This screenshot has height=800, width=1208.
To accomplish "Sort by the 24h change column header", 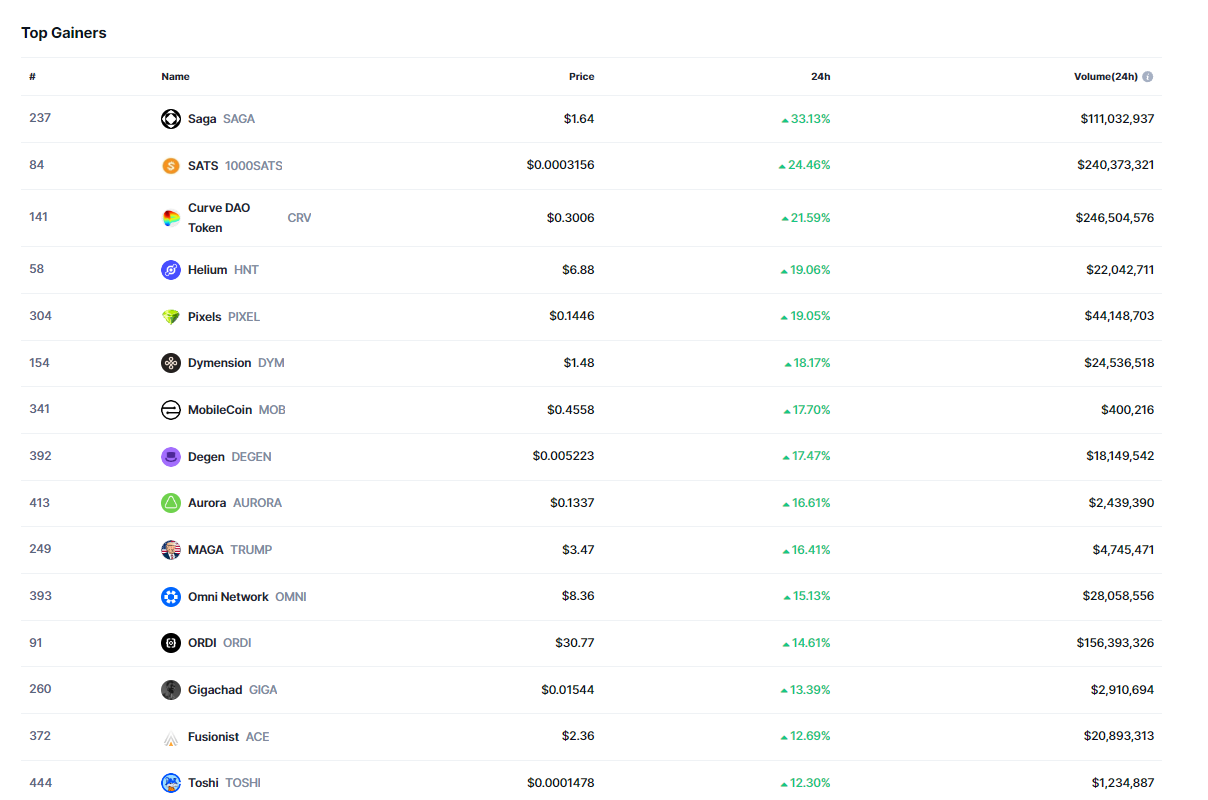I will click(820, 77).
